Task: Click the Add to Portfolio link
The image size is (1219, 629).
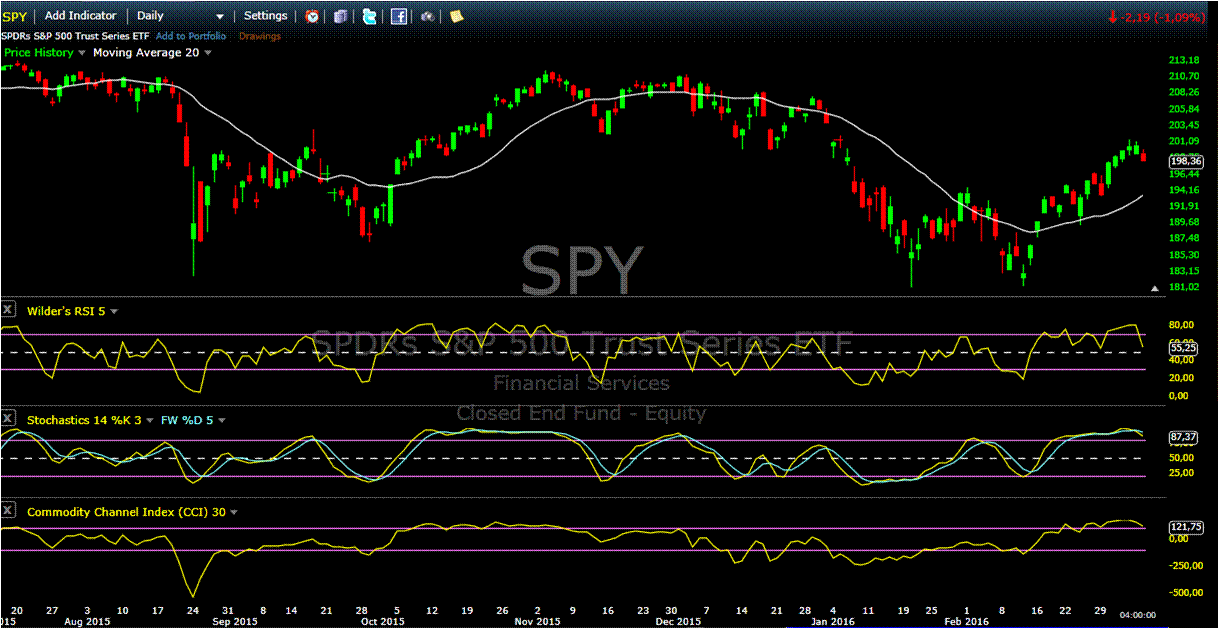Action: coord(192,36)
